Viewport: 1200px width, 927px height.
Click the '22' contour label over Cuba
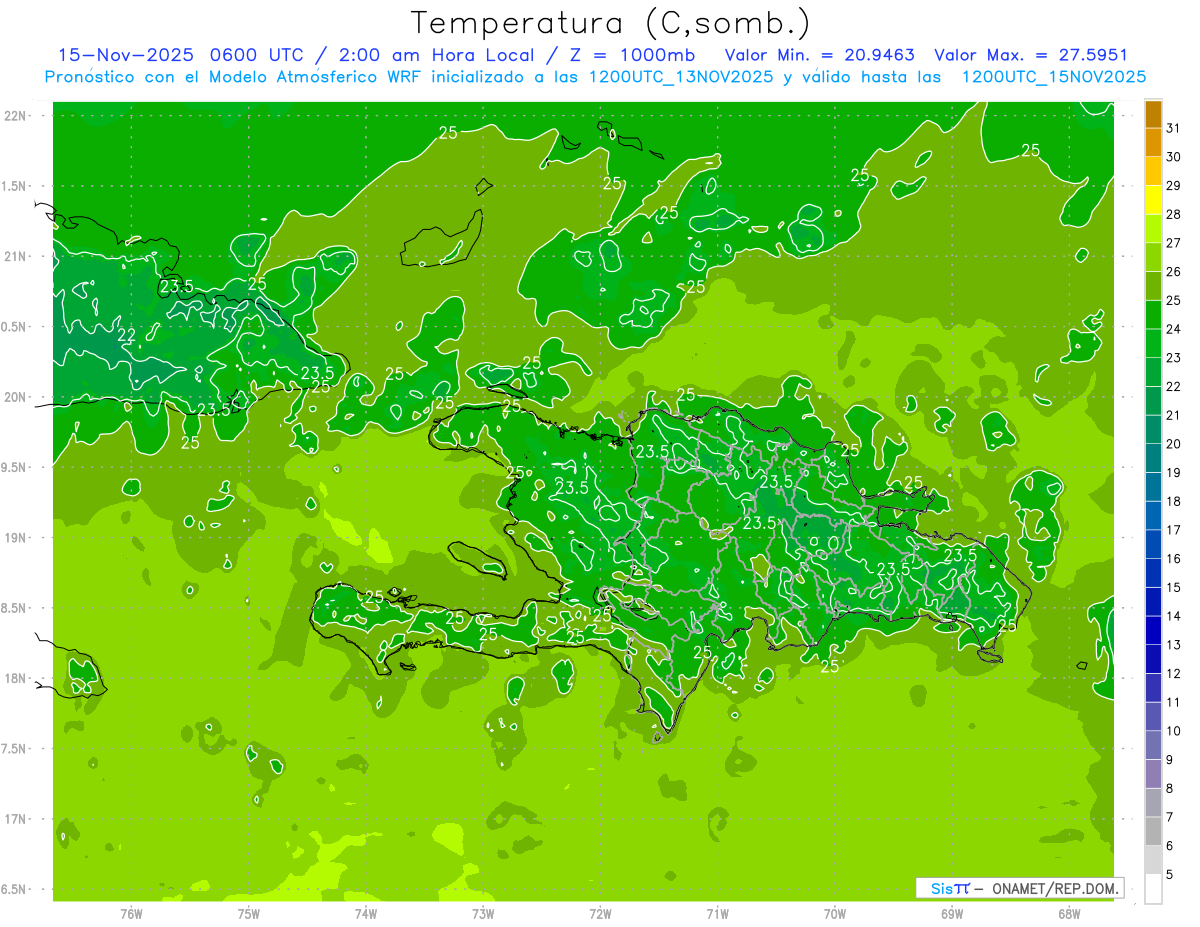tap(127, 335)
